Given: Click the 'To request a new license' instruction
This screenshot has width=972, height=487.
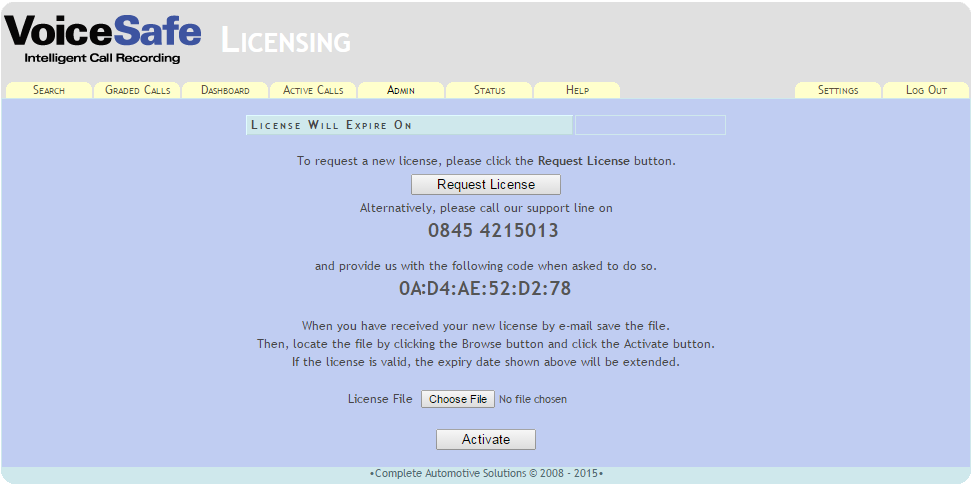Looking at the screenshot, I should pyautogui.click(x=486, y=161).
